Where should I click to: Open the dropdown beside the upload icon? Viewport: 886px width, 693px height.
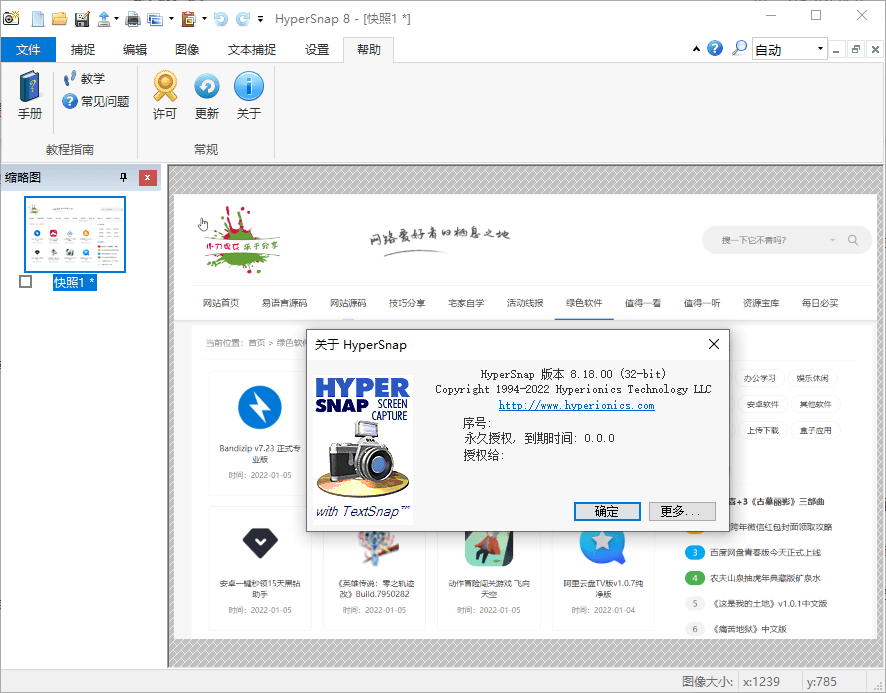click(x=115, y=18)
